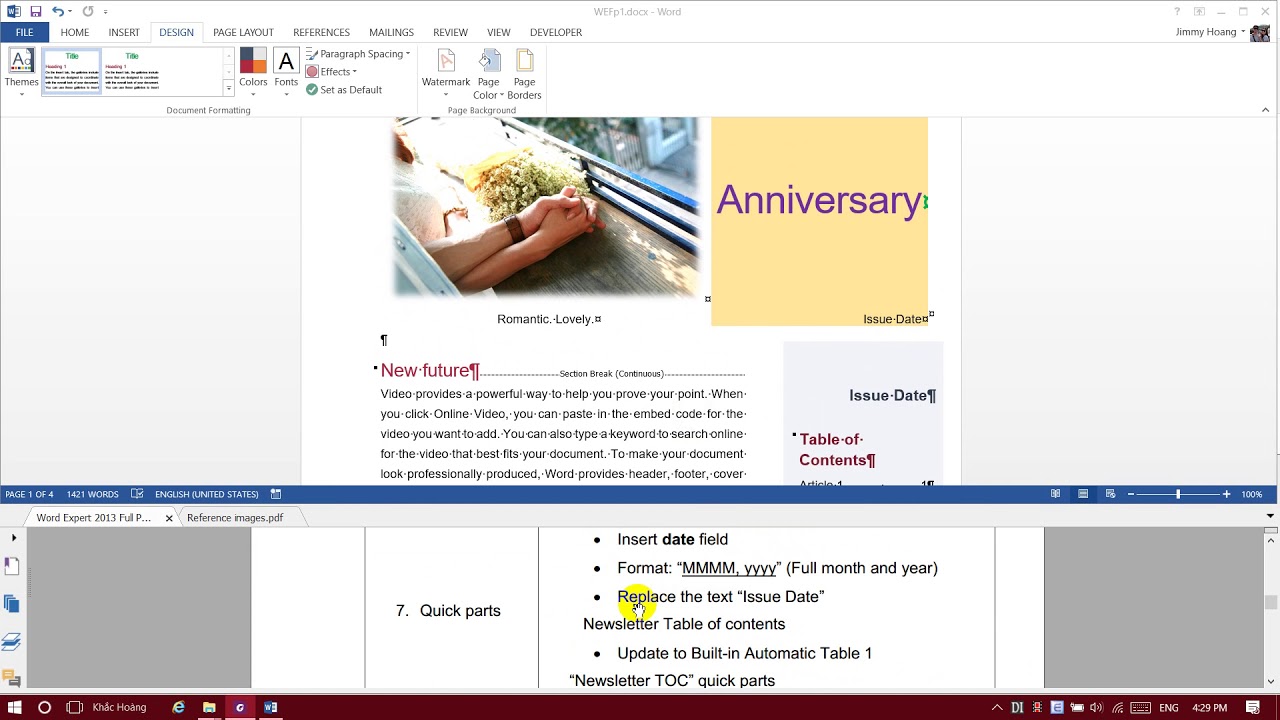Image resolution: width=1280 pixels, height=720 pixels.
Task: Open the copy pages icon in PDF sidebar
Action: pos(12,604)
